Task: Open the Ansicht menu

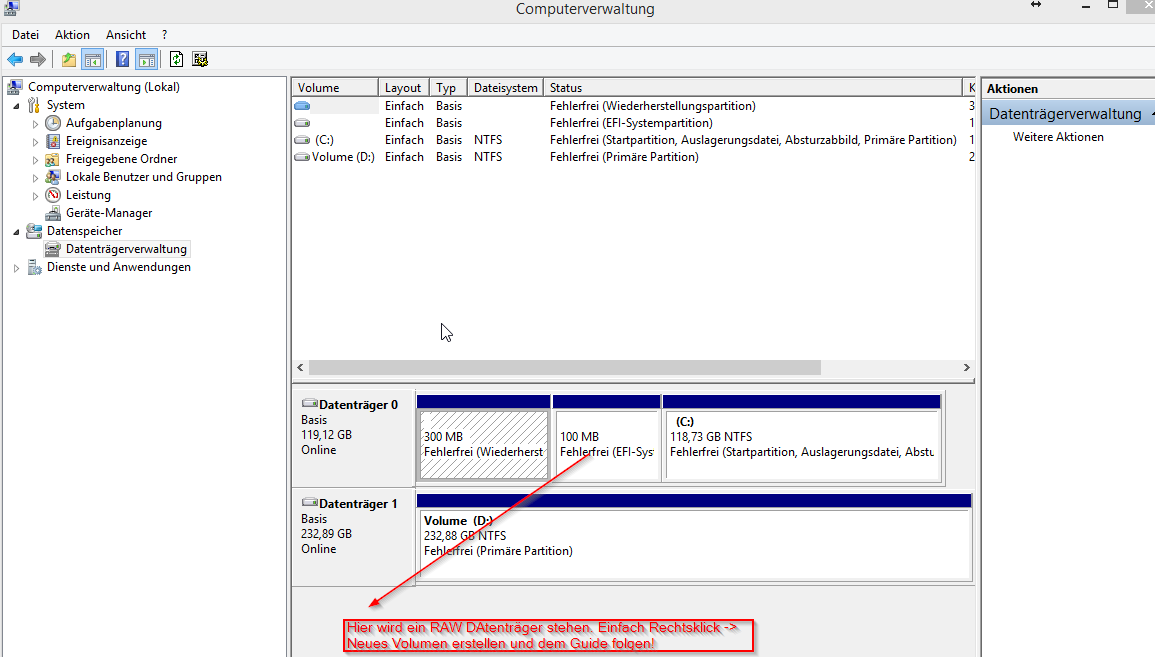Action: 126,35
